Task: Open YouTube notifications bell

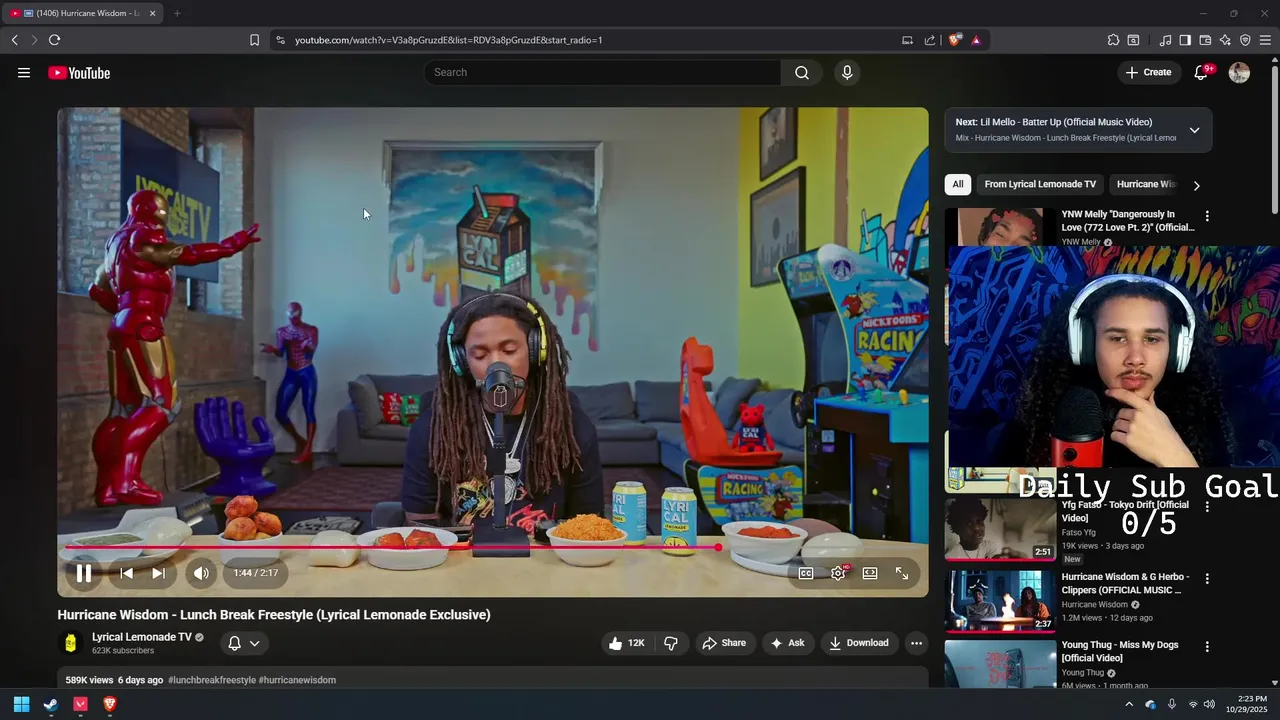Action: click(1202, 72)
